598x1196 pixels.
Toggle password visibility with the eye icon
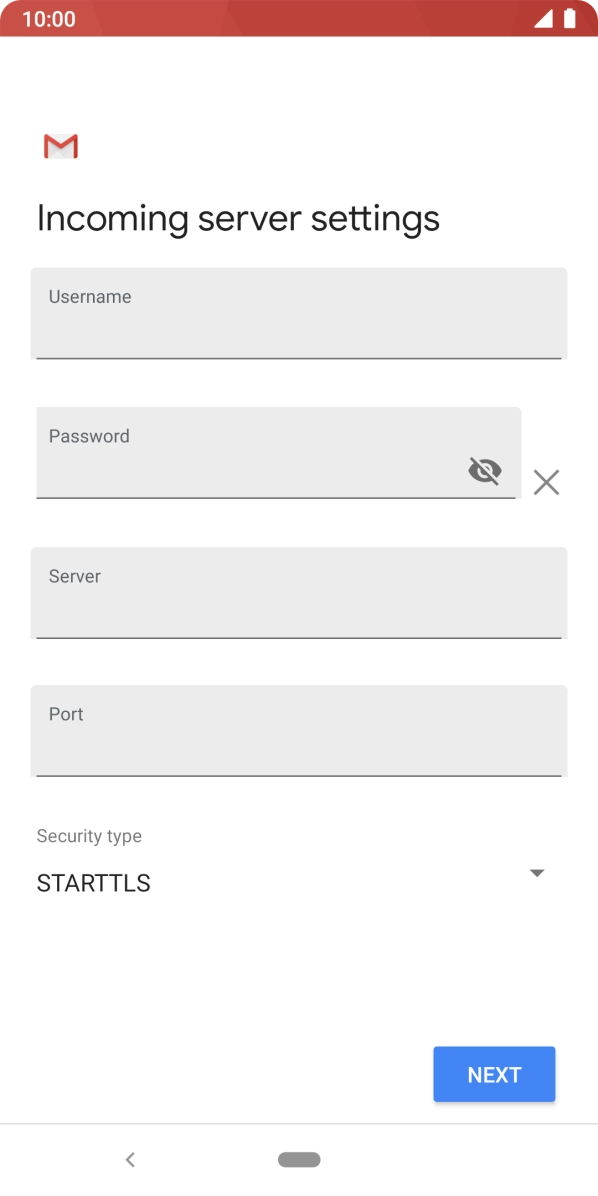pos(485,470)
